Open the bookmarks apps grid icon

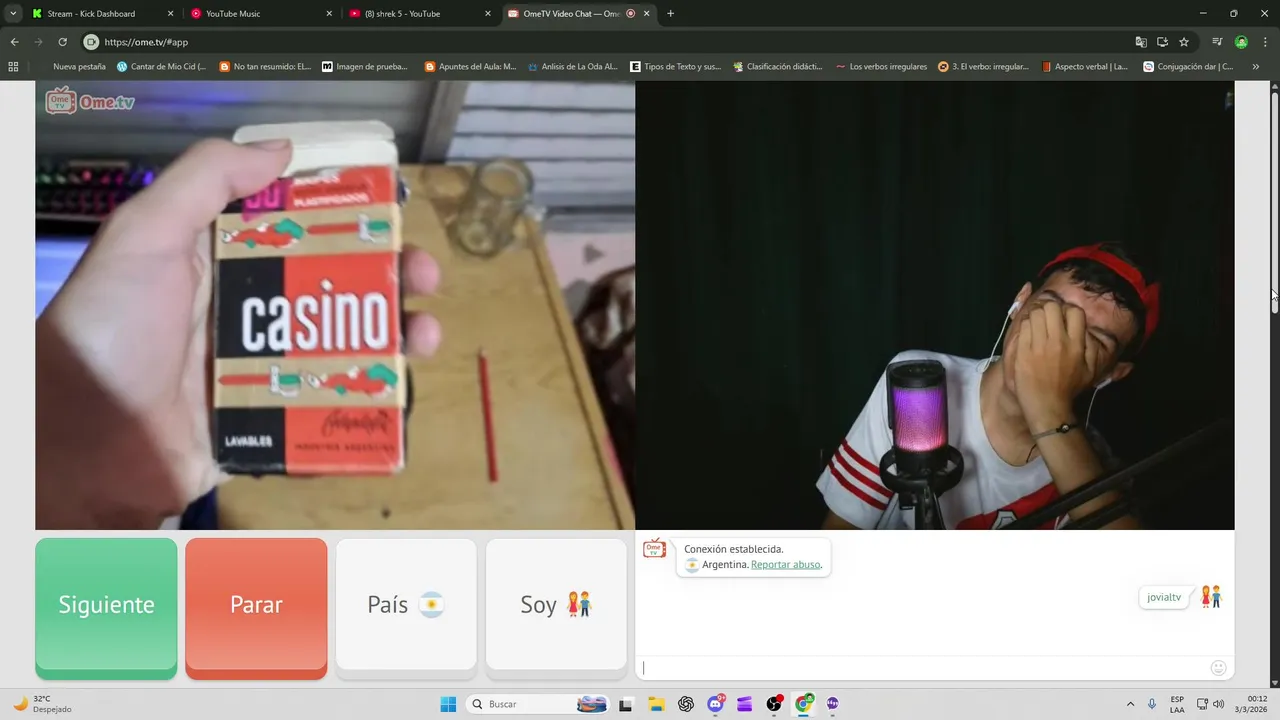pos(13,67)
